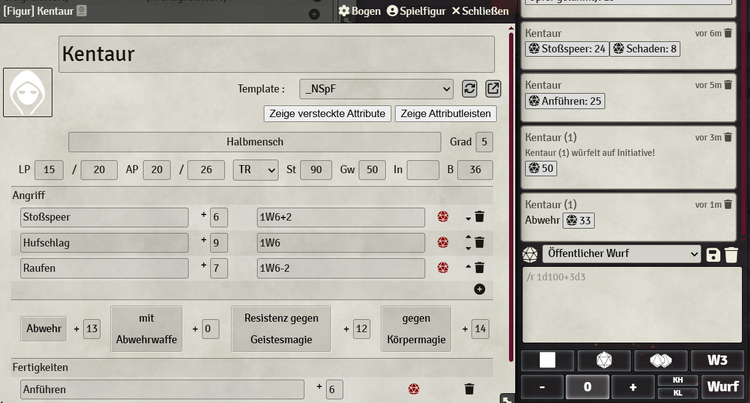The height and width of the screenshot is (403, 750).
Task: Toggle the KL keep-lowest option
Action: tap(677, 393)
